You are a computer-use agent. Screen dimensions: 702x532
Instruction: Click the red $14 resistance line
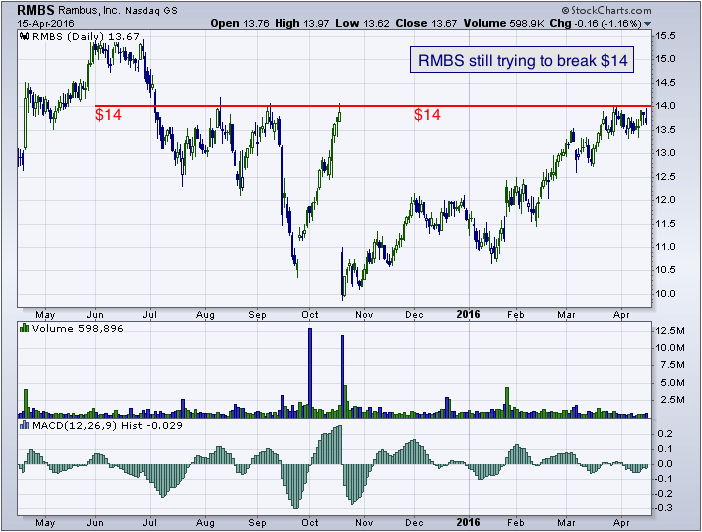point(373,106)
